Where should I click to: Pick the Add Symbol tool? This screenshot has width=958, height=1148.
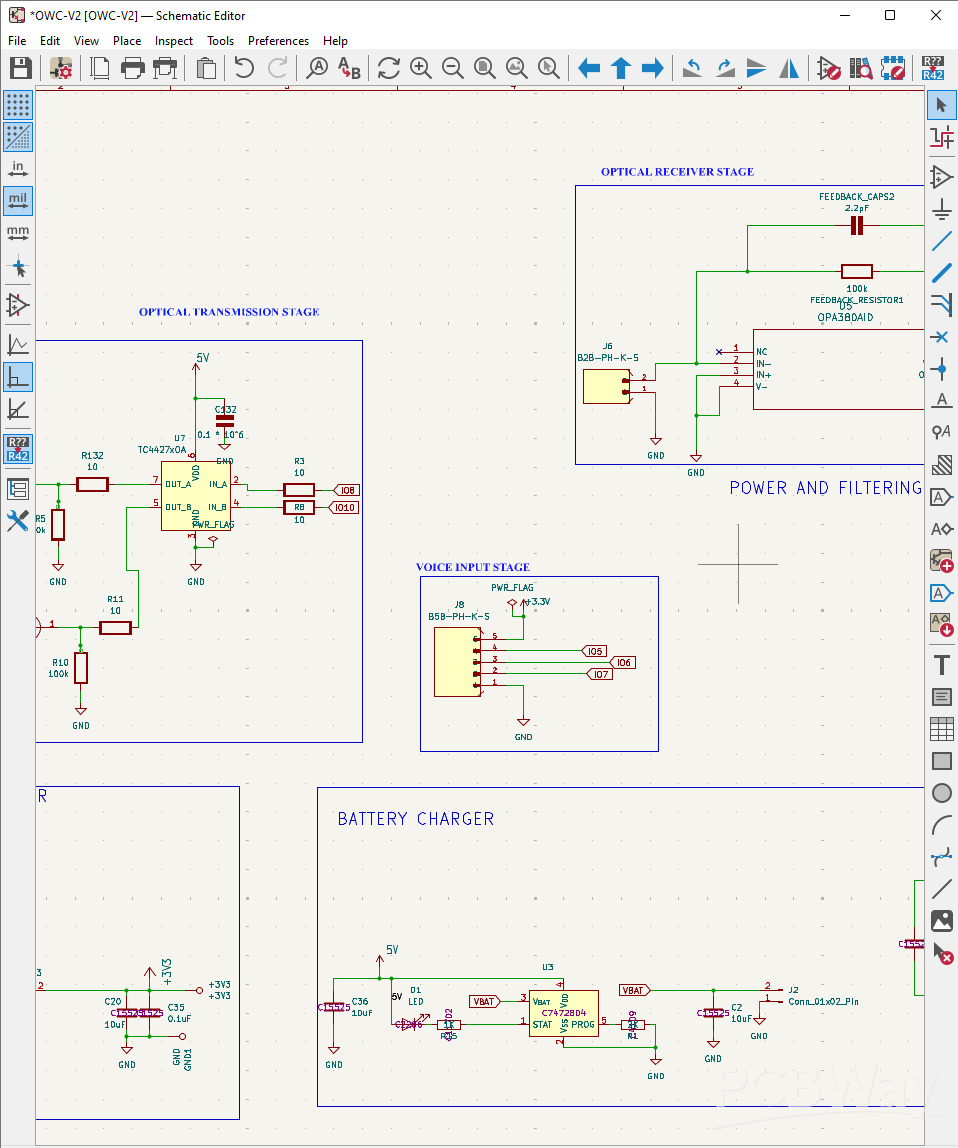941,176
